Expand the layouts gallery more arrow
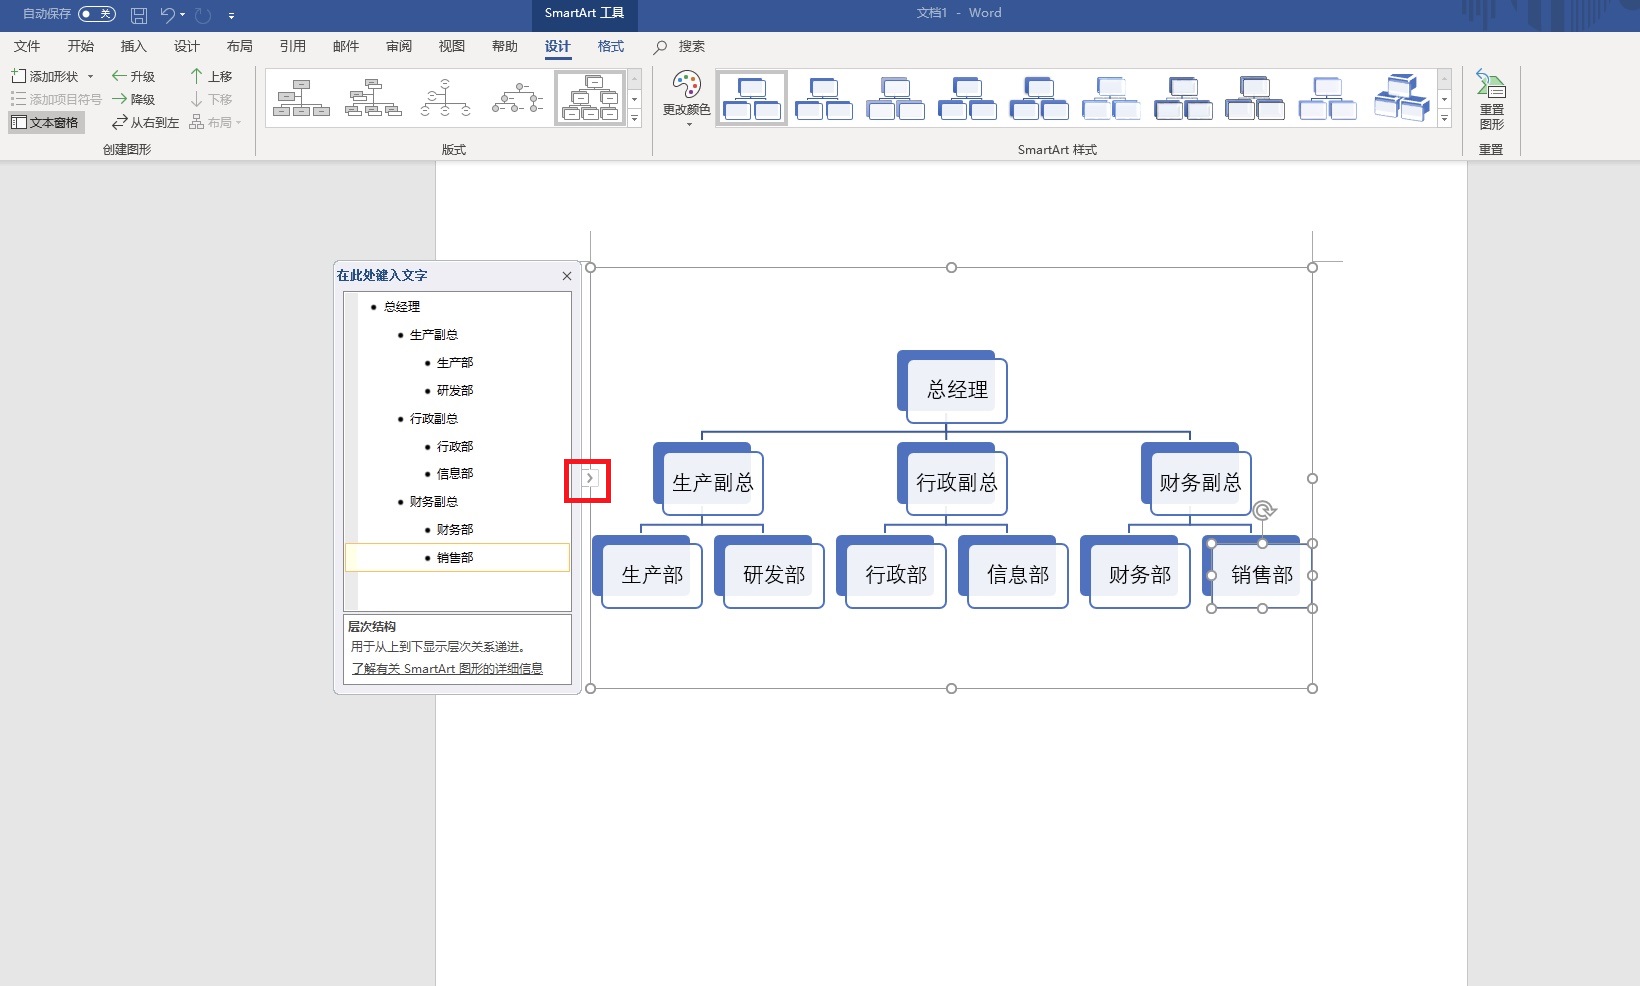This screenshot has height=986, width=1640. [x=634, y=119]
